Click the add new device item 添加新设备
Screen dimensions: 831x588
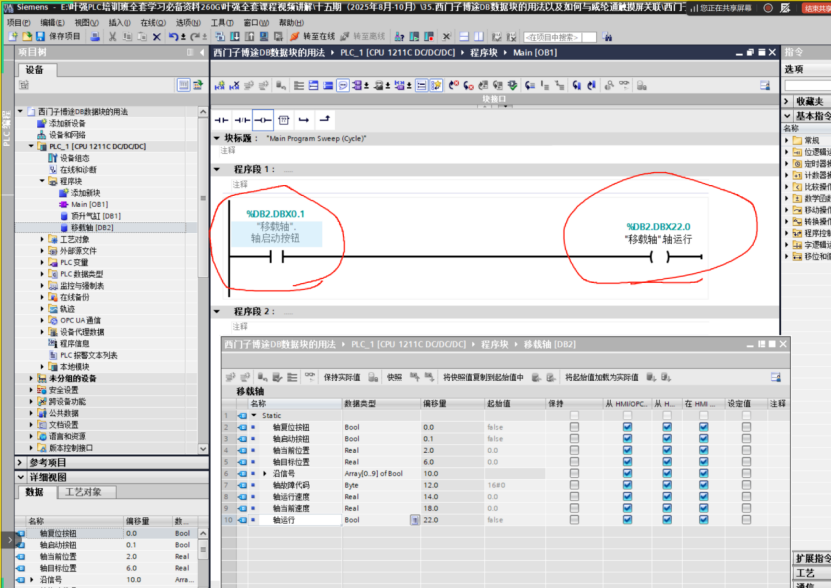pos(67,123)
